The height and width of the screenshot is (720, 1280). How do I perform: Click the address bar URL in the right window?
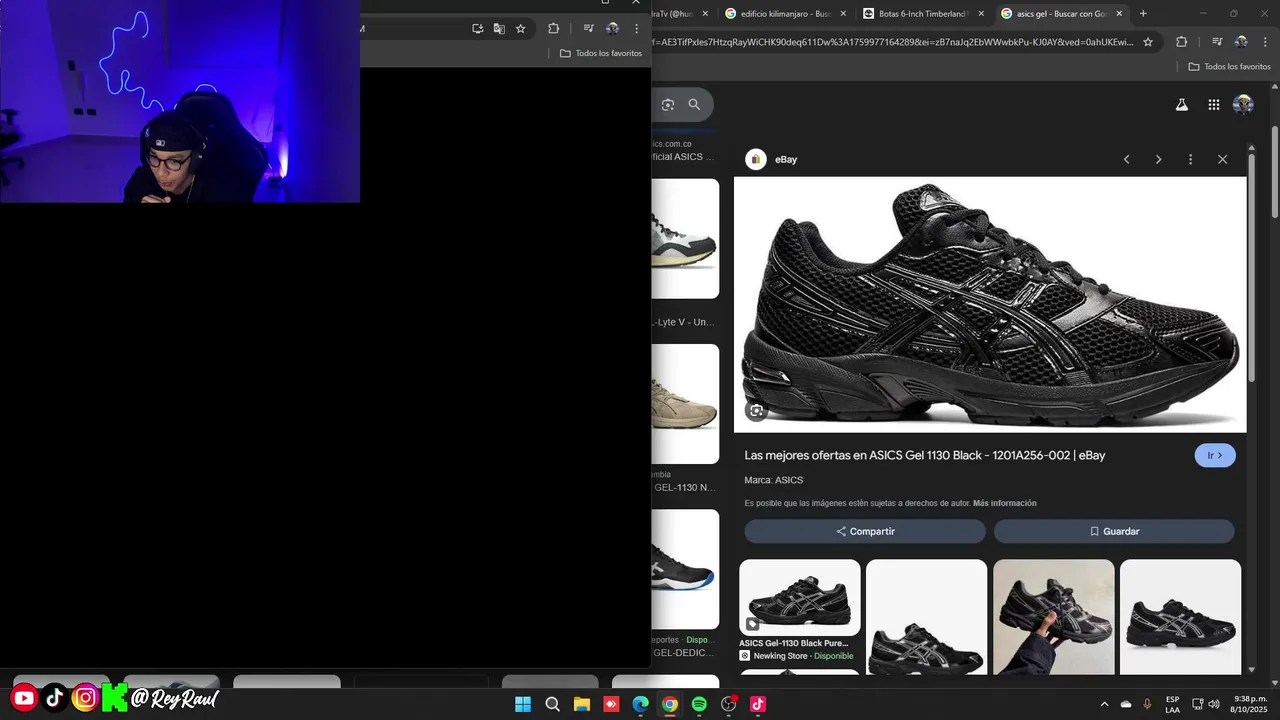pos(892,42)
